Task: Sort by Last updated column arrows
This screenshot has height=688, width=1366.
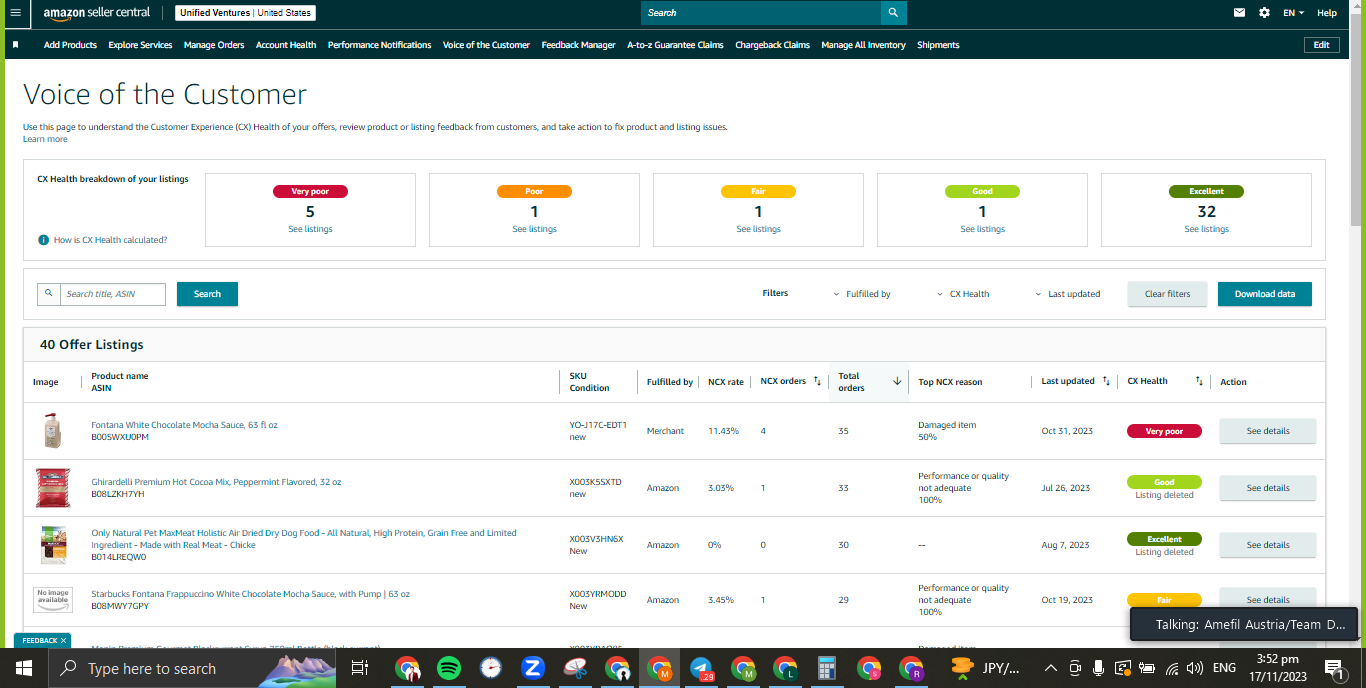Action: 1106,381
